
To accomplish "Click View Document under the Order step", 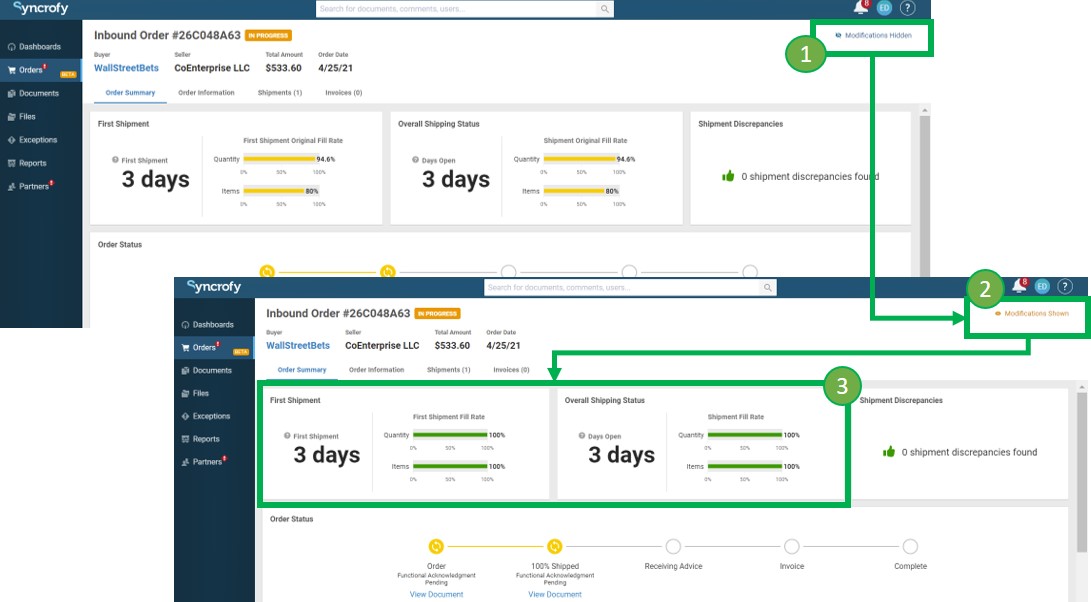I will click(x=436, y=594).
